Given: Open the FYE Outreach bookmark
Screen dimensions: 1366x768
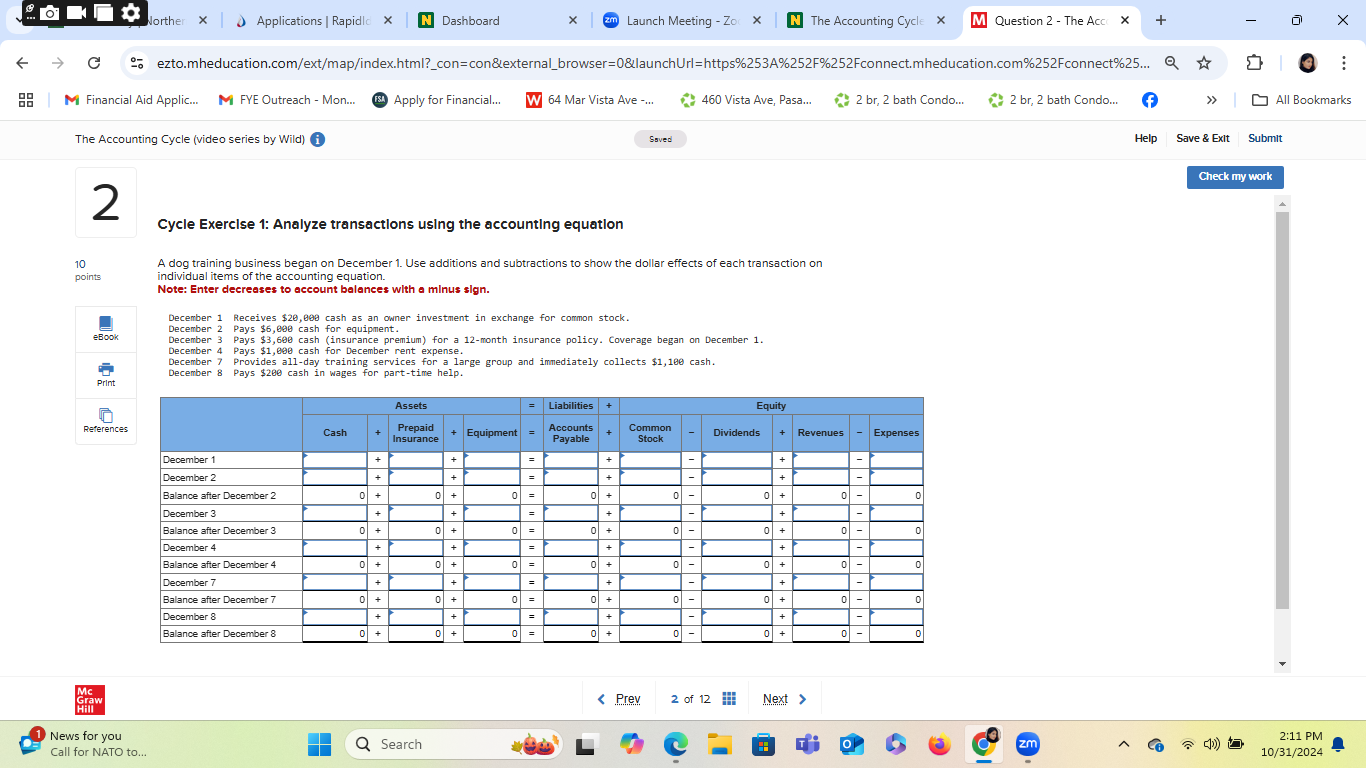Looking at the screenshot, I should (x=288, y=100).
